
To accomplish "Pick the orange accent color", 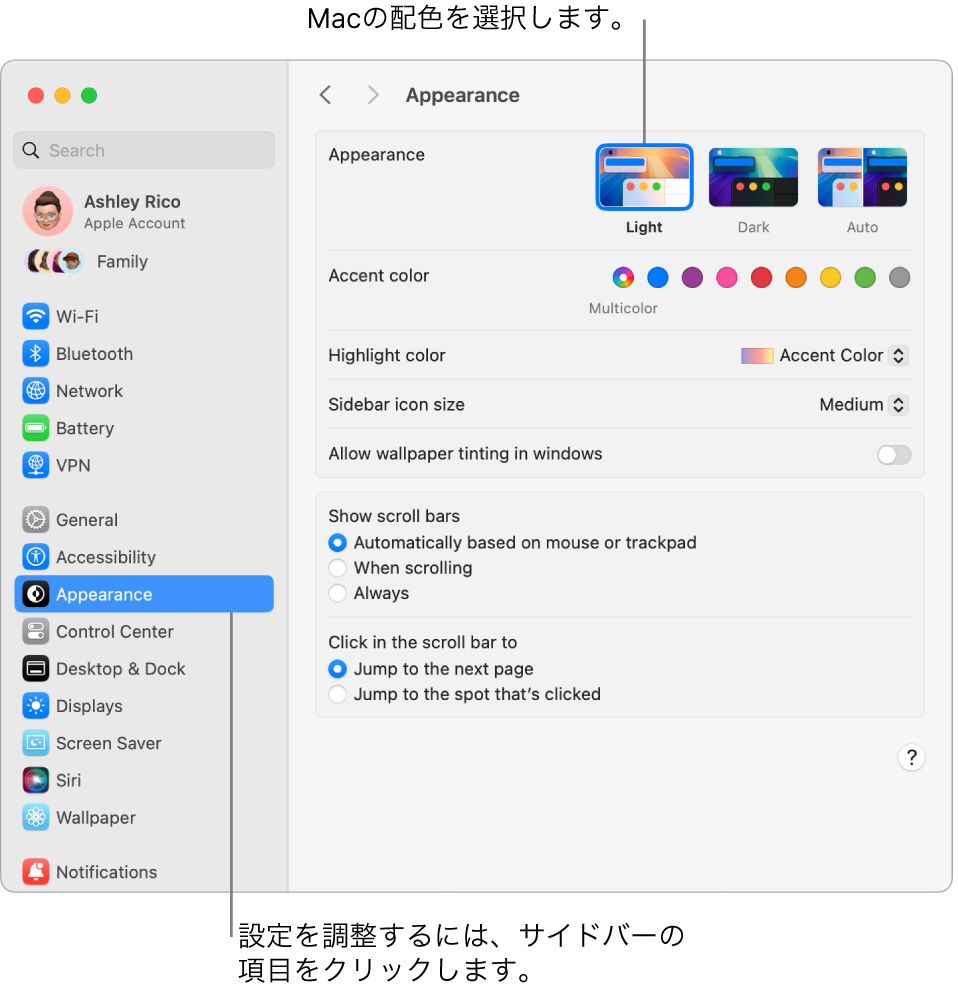I will (795, 277).
